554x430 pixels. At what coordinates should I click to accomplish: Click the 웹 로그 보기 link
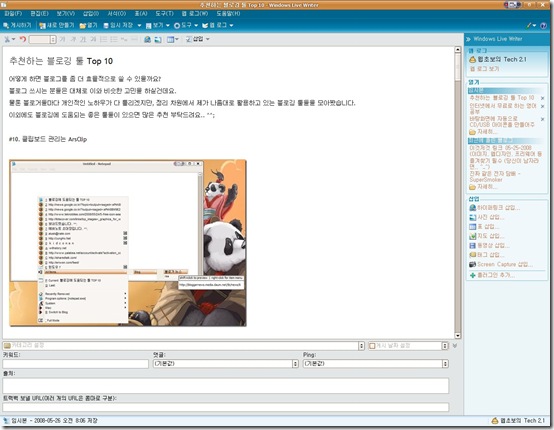pyautogui.click(x=484, y=69)
